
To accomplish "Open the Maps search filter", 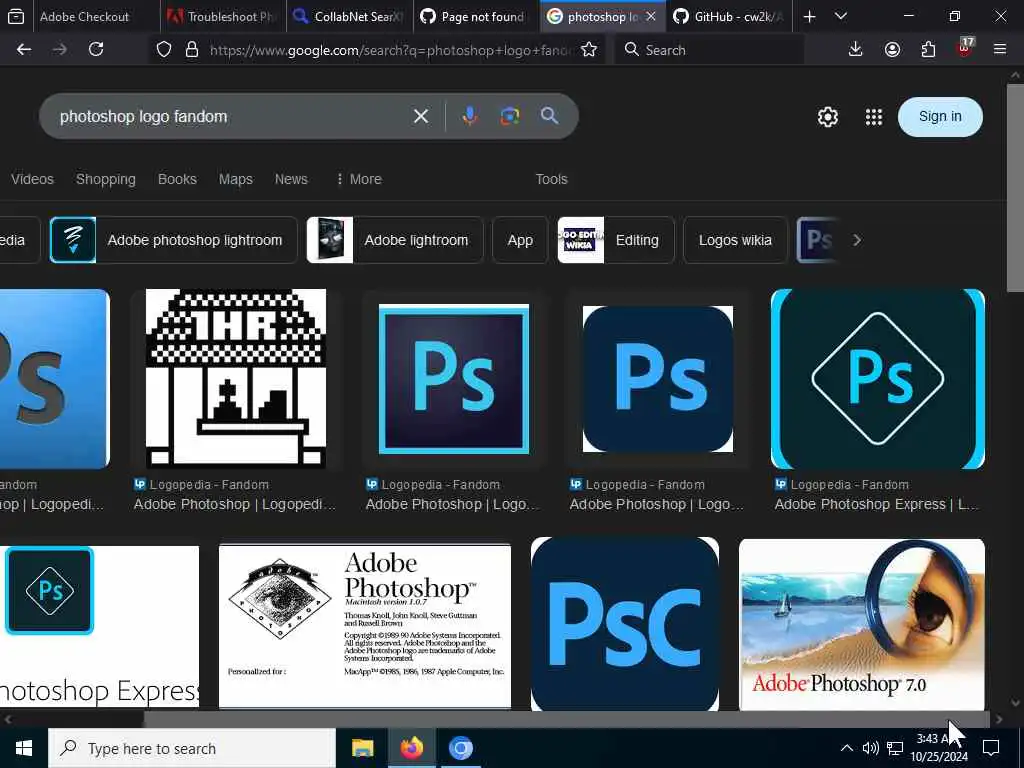I will pos(236,179).
